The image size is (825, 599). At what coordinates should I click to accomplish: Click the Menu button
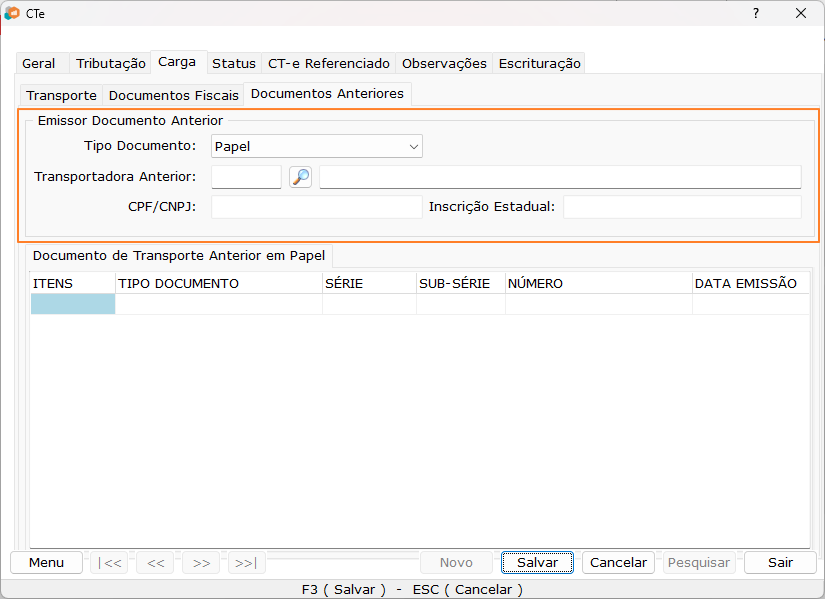pos(46,563)
